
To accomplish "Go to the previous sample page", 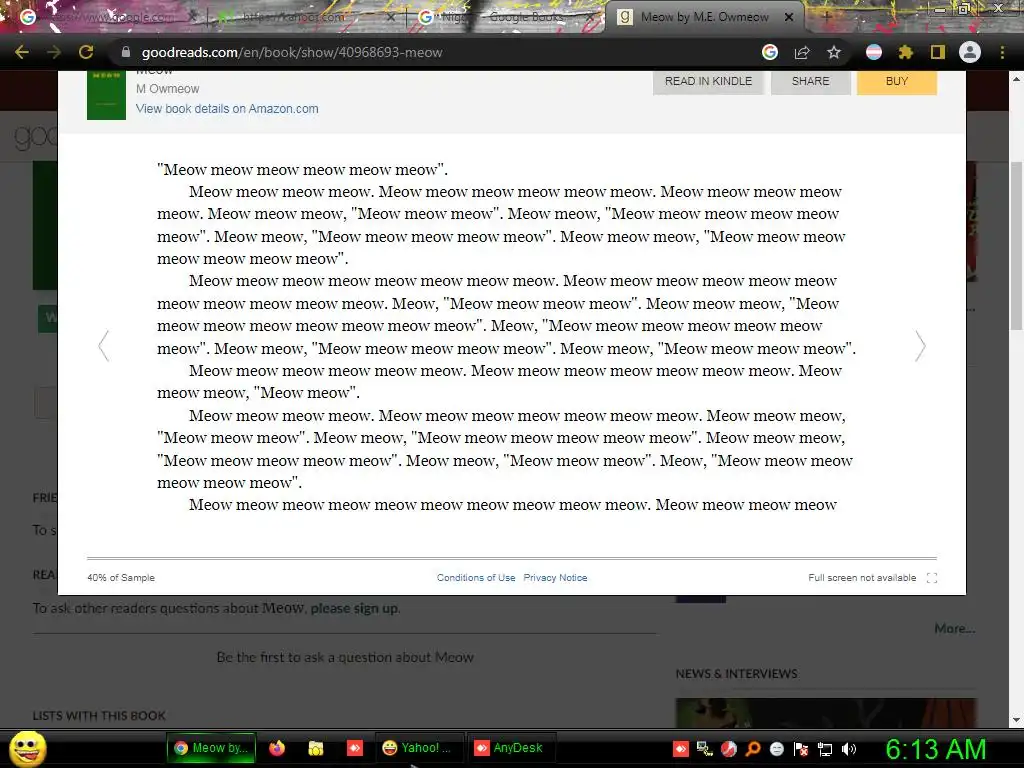I will coord(103,345).
